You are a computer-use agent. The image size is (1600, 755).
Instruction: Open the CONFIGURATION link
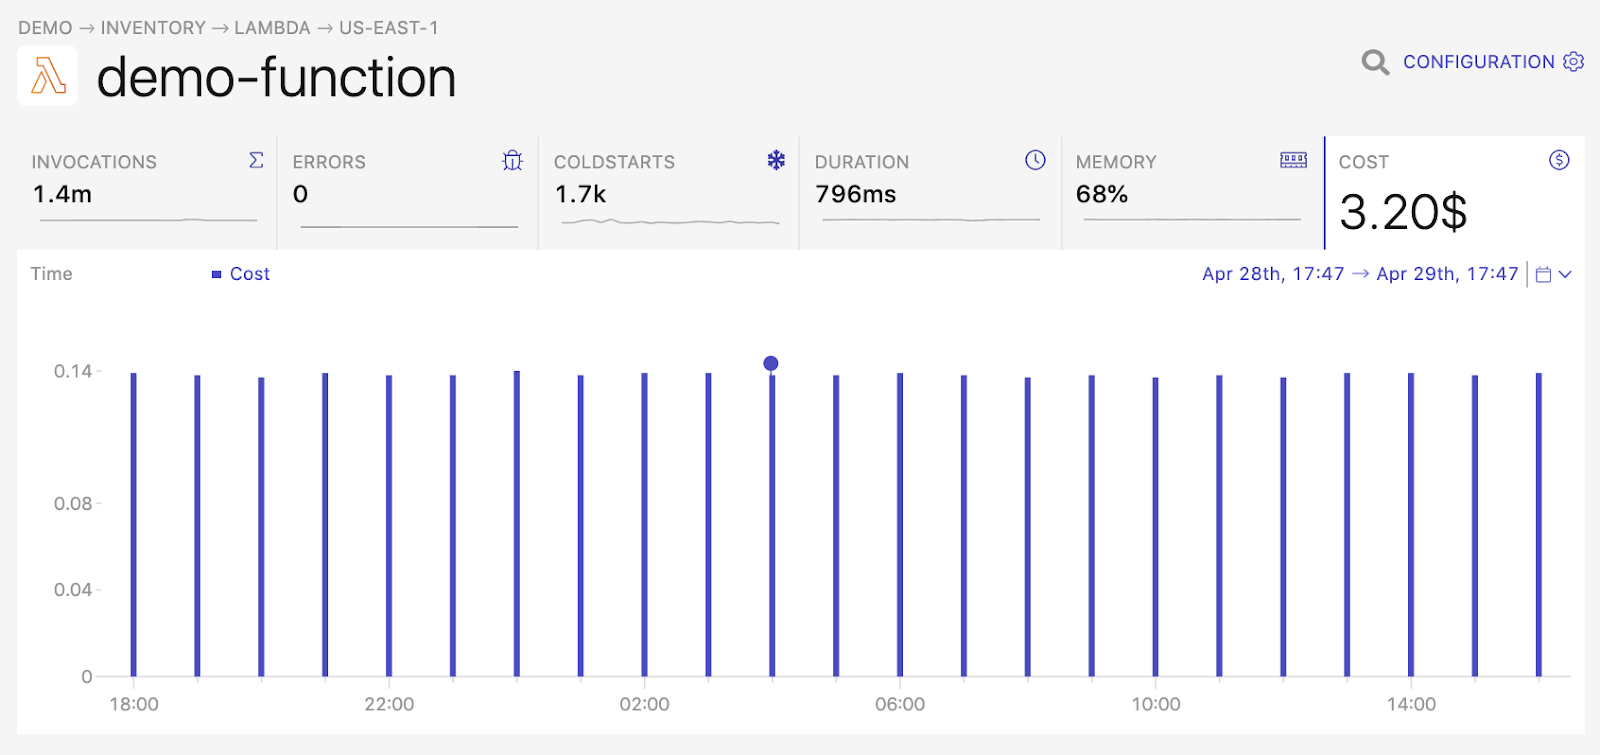pyautogui.click(x=1479, y=62)
